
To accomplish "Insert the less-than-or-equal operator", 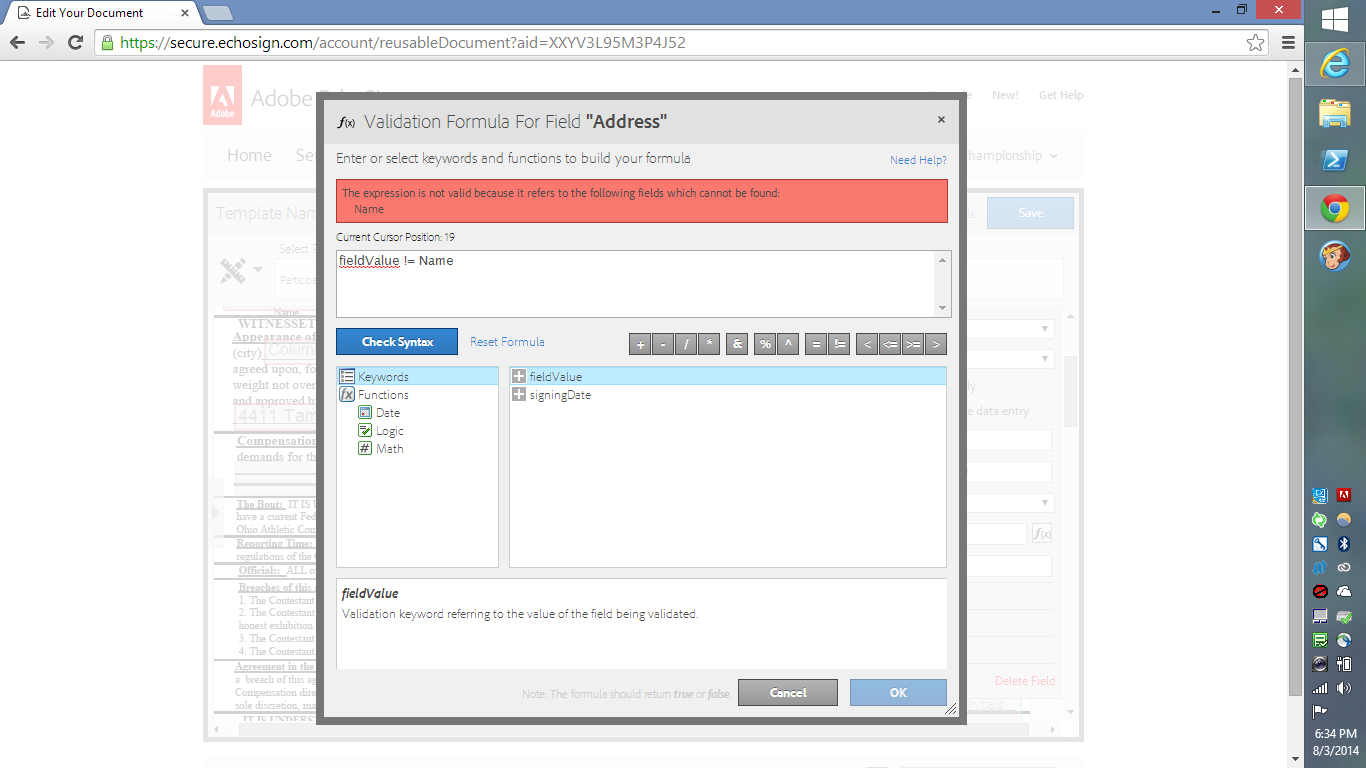I will point(890,344).
